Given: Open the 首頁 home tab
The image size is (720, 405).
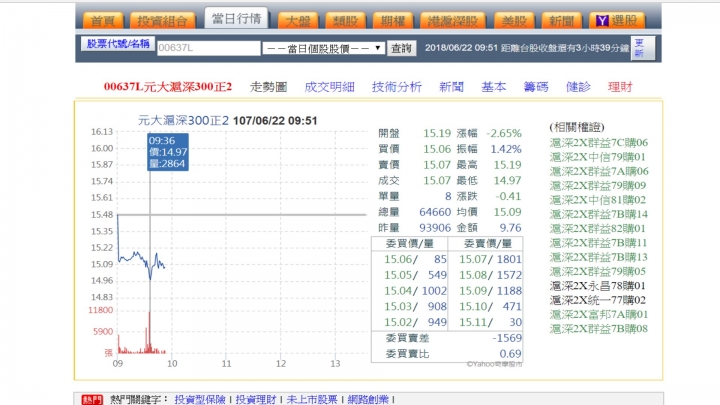Looking at the screenshot, I should [103, 21].
